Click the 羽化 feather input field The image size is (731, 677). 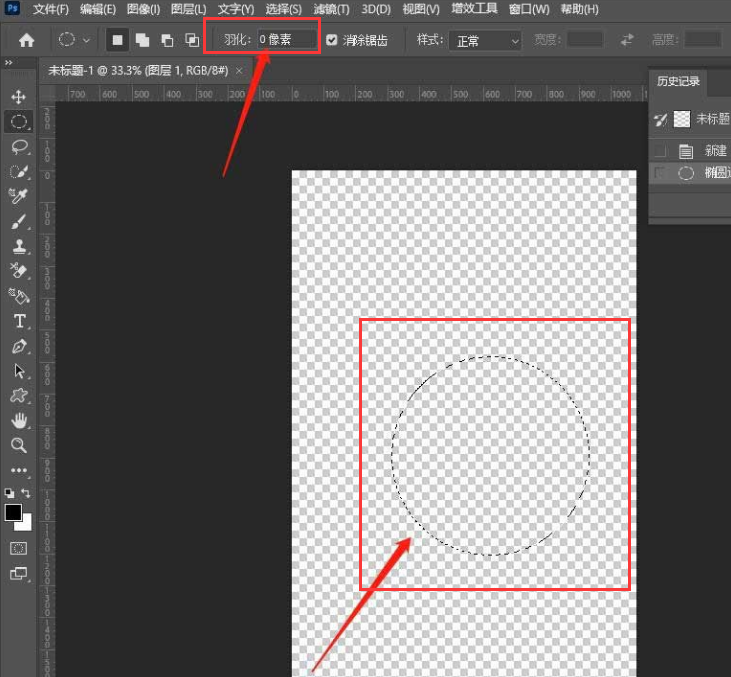tap(285, 40)
